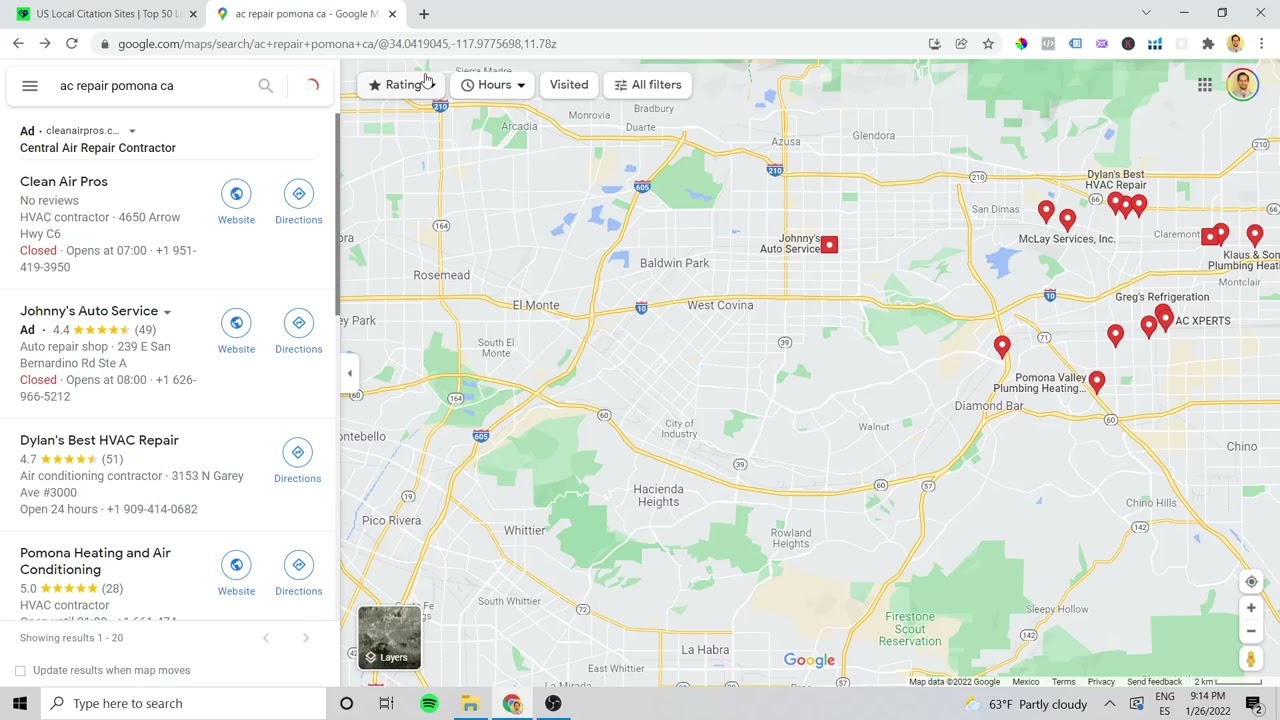Click the Windows taskbar search box

click(x=185, y=704)
